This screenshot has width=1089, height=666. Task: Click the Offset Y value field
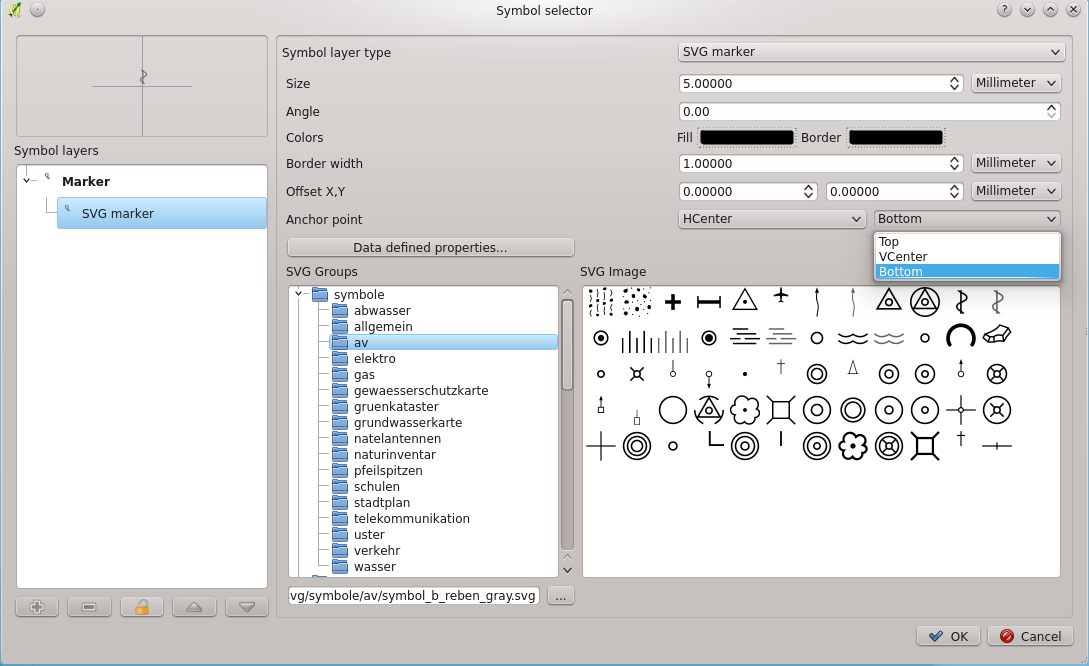click(887, 192)
